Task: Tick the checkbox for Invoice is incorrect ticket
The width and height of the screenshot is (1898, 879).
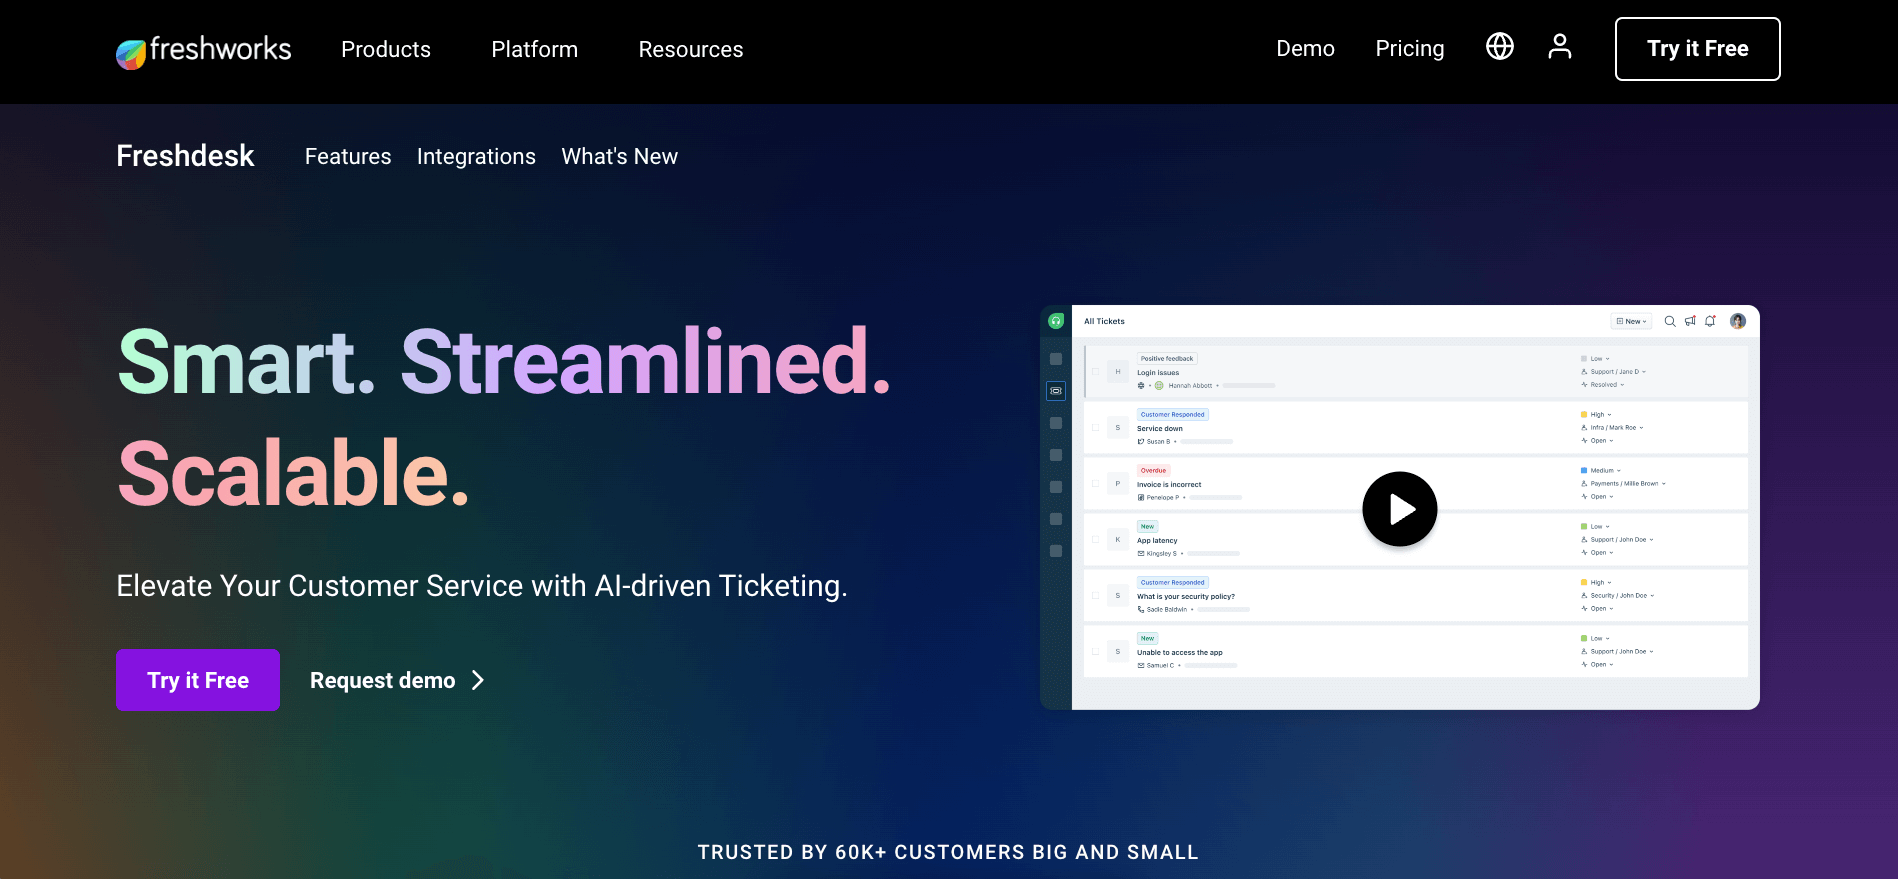Action: pos(1096,483)
